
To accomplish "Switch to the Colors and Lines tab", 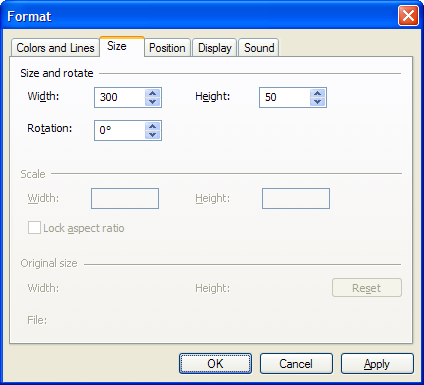I will [x=55, y=48].
